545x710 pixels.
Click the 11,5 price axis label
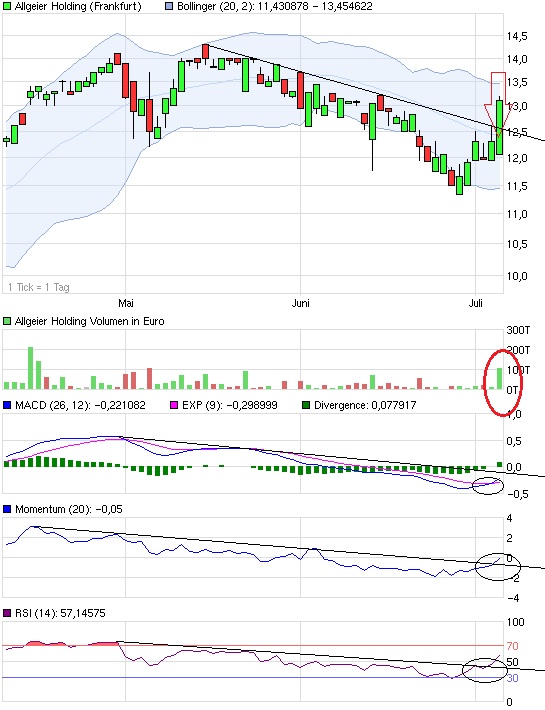(517, 186)
